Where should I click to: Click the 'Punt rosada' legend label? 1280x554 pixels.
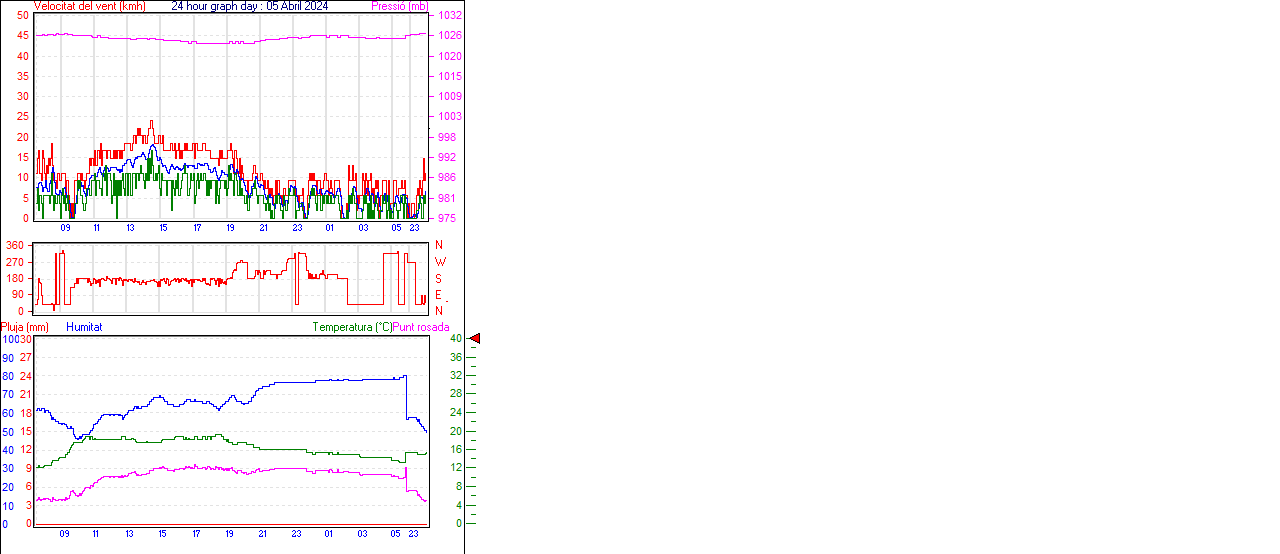click(x=421, y=327)
